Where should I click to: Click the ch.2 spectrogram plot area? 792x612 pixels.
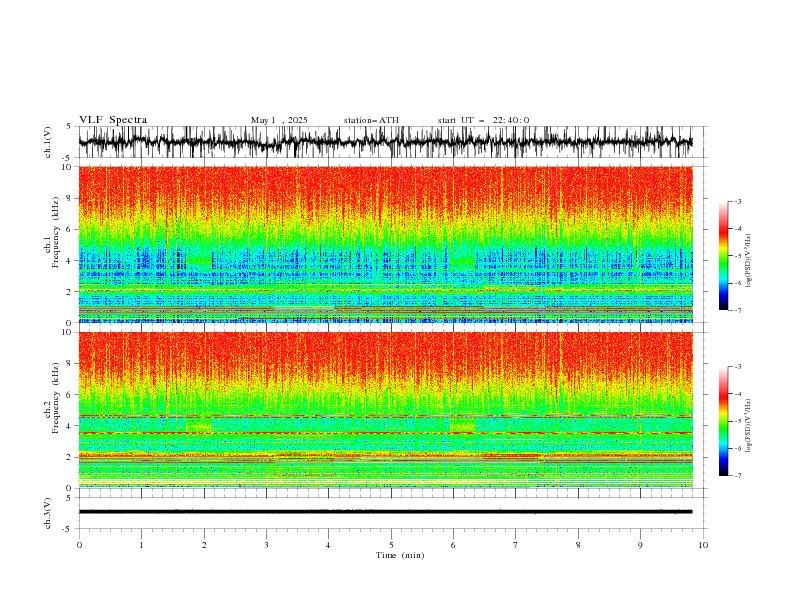(x=385, y=410)
